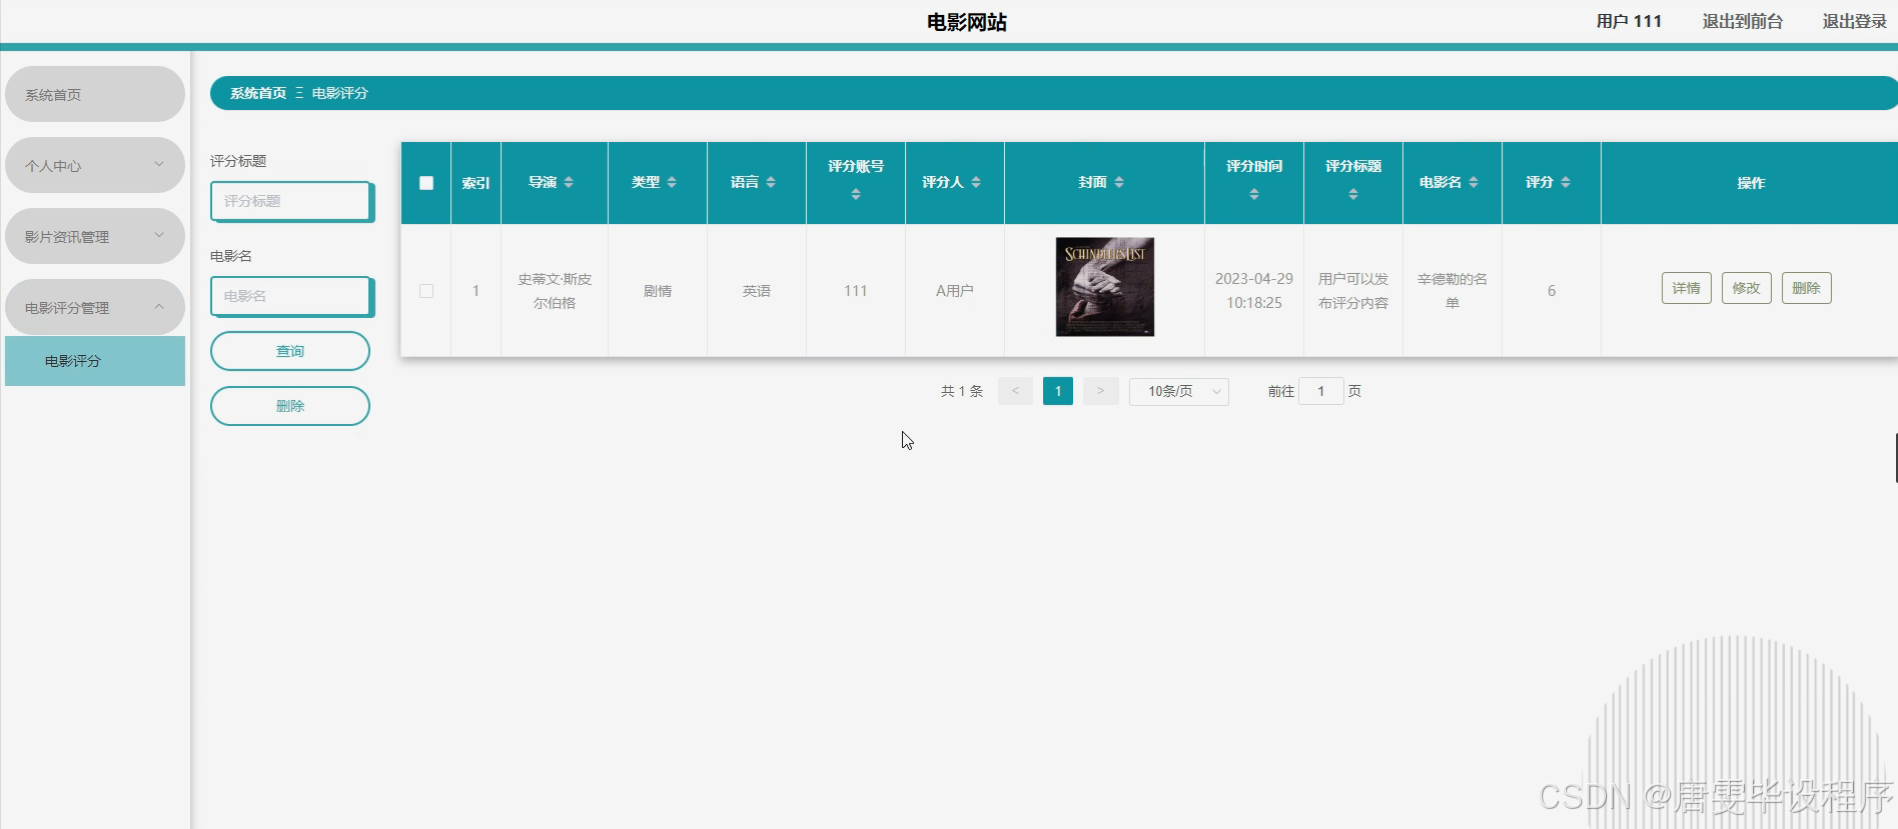Click the 用户可以发布评分内容 title cell

pos(1353,291)
